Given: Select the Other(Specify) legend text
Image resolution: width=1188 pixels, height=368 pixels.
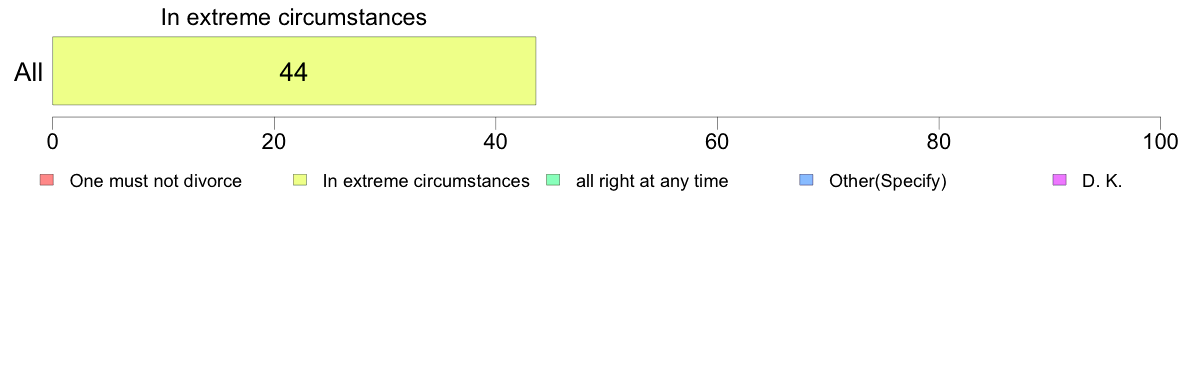Looking at the screenshot, I should point(887,181).
